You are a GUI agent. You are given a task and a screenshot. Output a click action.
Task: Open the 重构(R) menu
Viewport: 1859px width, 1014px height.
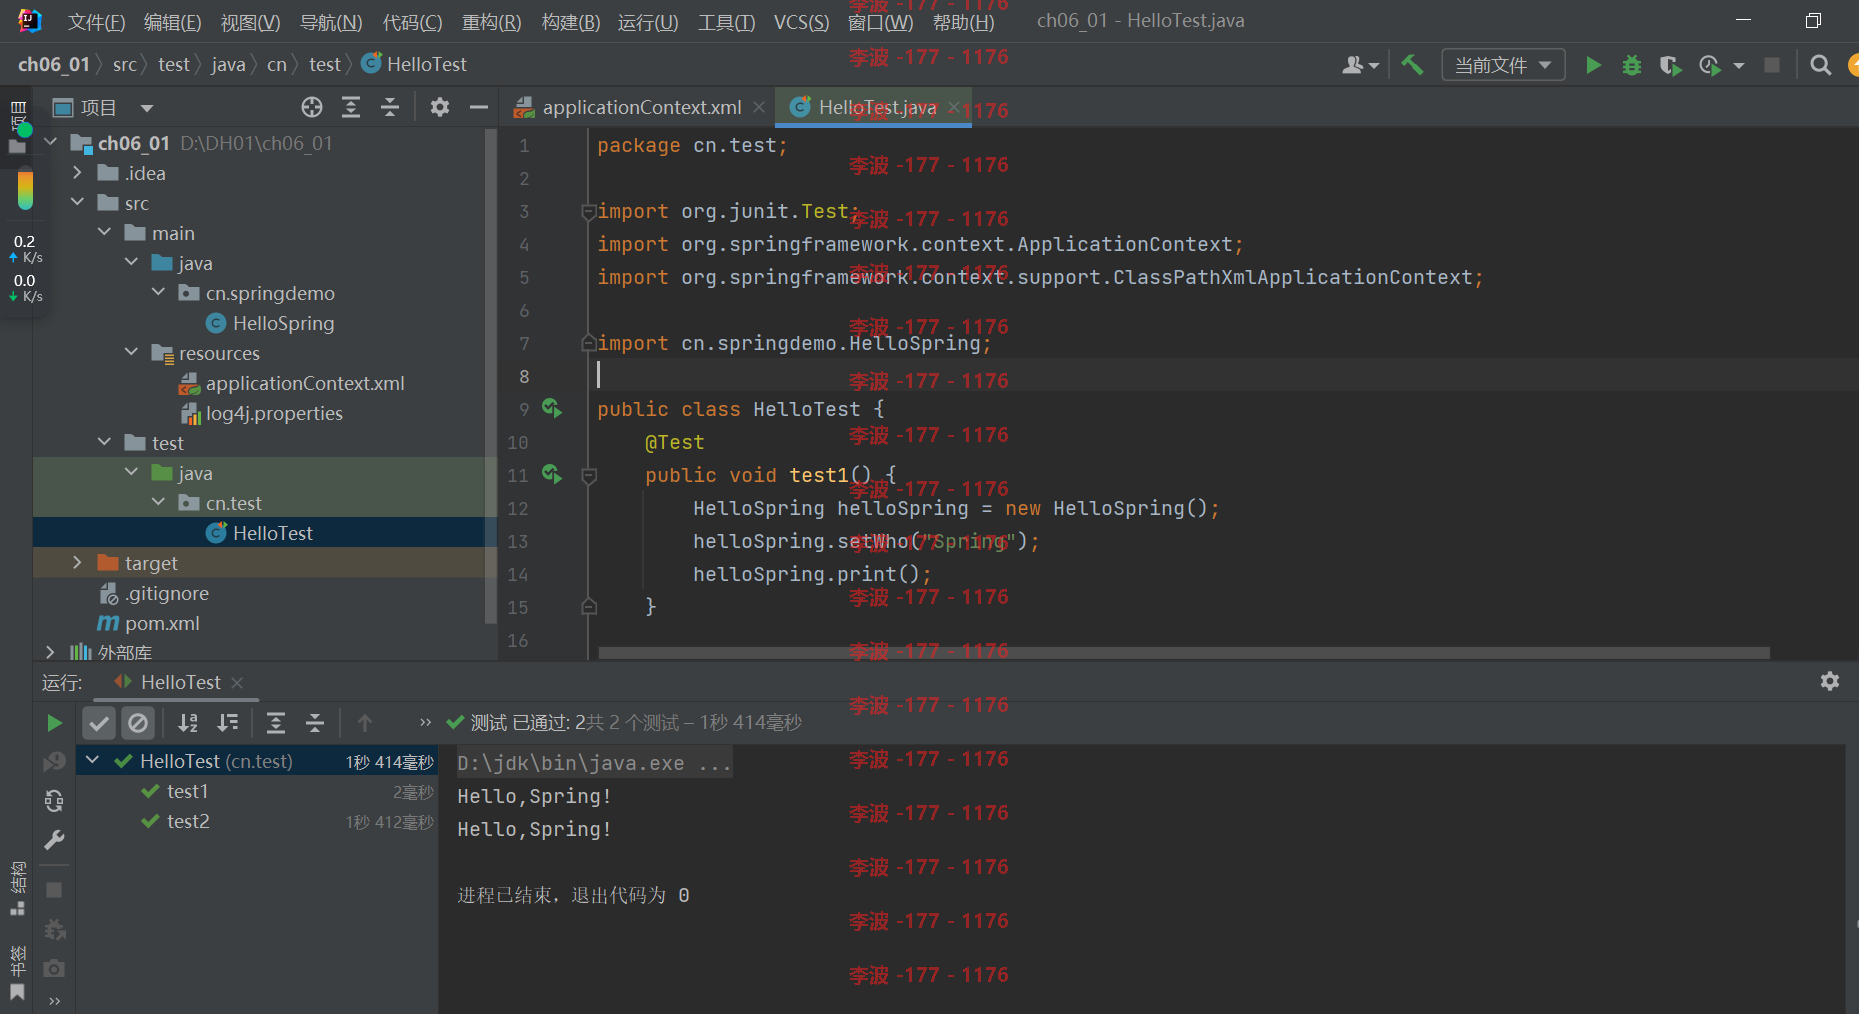coord(491,22)
